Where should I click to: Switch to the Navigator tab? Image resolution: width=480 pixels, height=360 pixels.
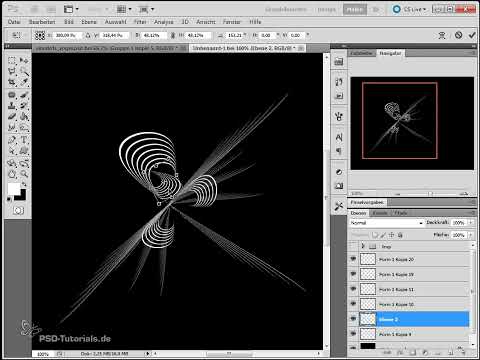click(390, 53)
